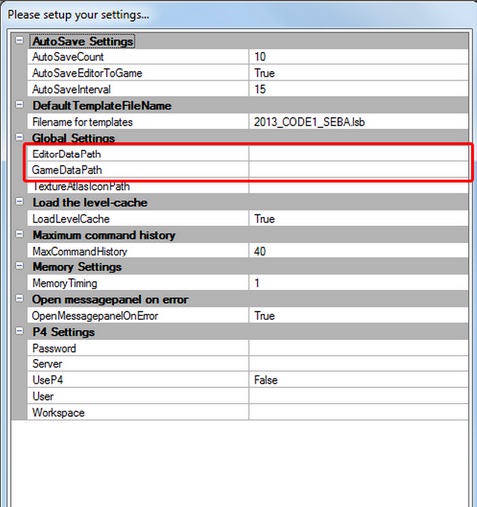Change LoadLevelCache True value
Image resolution: width=477 pixels, height=507 pixels.
[359, 219]
